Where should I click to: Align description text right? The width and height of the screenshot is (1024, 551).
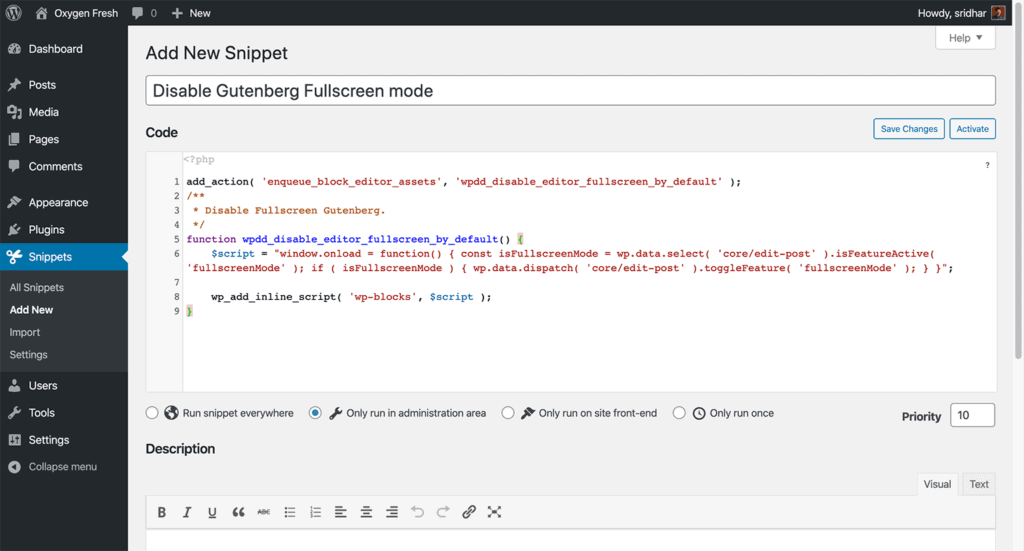tap(392, 512)
